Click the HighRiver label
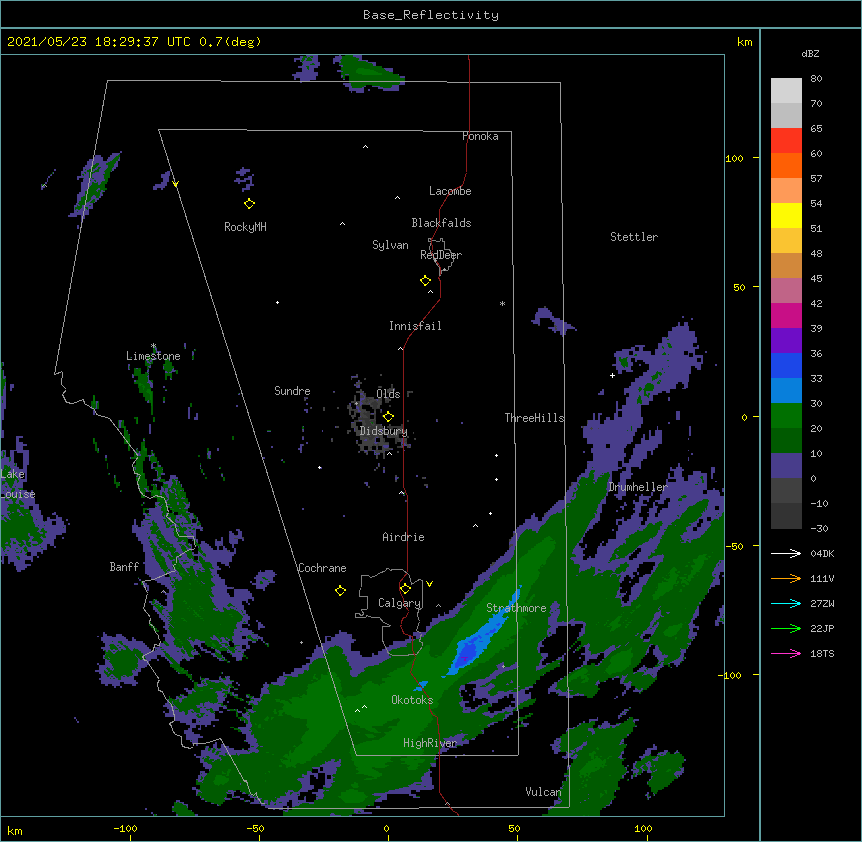Screen dimensions: 862x842 click(x=430, y=743)
